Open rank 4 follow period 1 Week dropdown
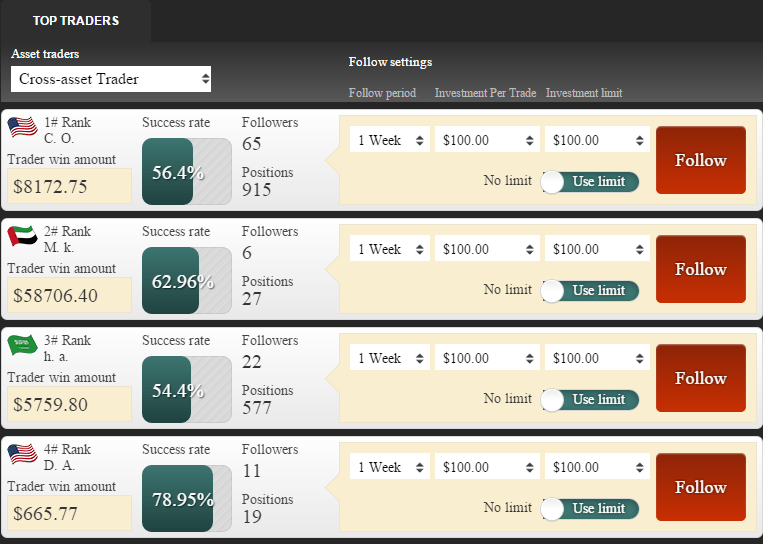Image resolution: width=763 pixels, height=544 pixels. [x=389, y=467]
